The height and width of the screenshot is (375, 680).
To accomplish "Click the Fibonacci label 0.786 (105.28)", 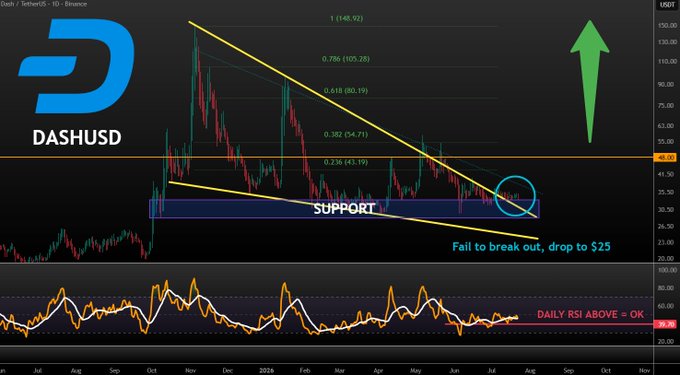I will point(347,59).
